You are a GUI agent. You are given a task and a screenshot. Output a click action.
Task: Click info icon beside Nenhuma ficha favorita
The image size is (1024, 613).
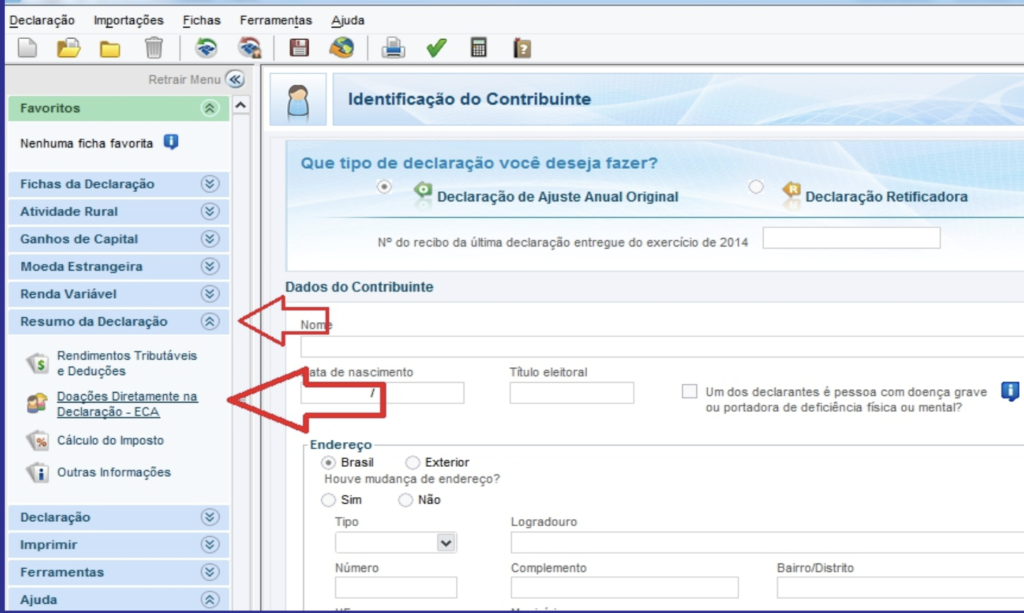click(171, 142)
